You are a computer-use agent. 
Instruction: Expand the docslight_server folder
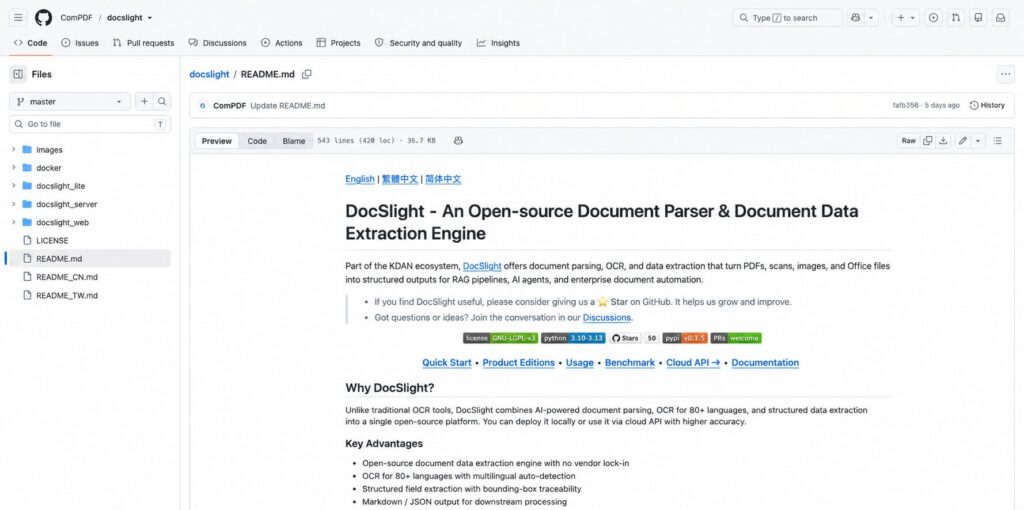[13, 204]
